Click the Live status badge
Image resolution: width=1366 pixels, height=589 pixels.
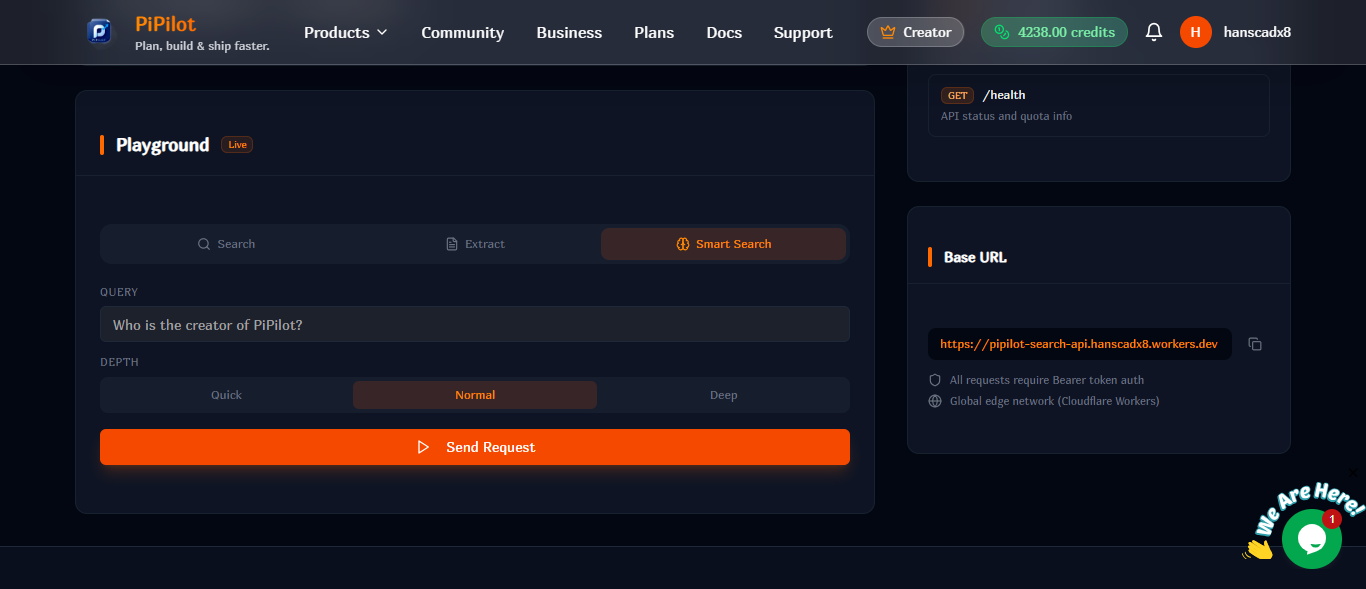click(x=236, y=144)
